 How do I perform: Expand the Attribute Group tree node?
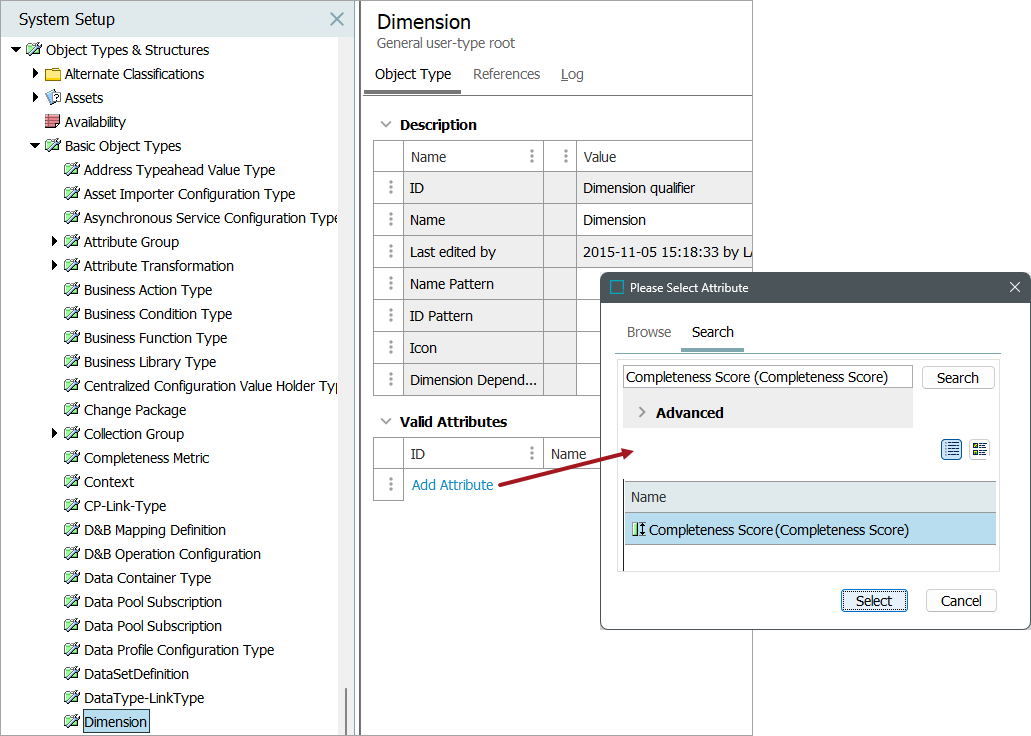54,242
